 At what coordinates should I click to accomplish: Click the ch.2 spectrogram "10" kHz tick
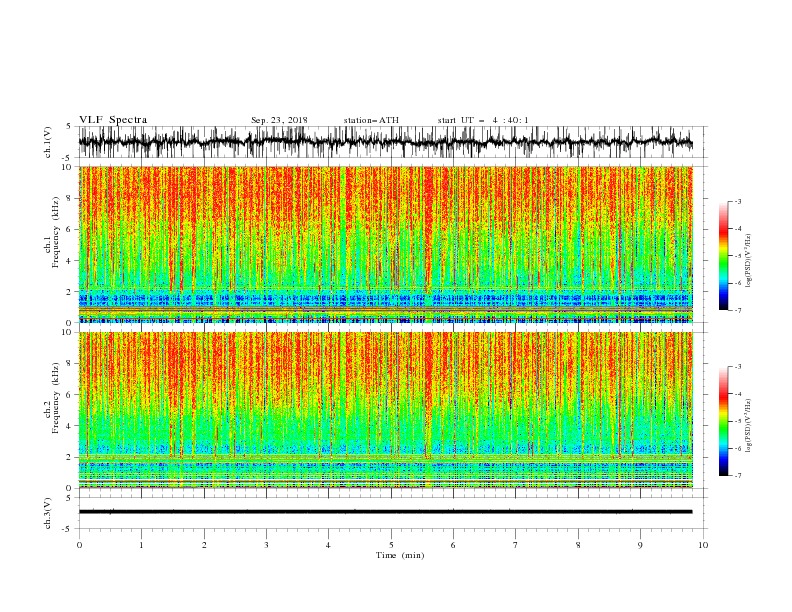[68, 332]
